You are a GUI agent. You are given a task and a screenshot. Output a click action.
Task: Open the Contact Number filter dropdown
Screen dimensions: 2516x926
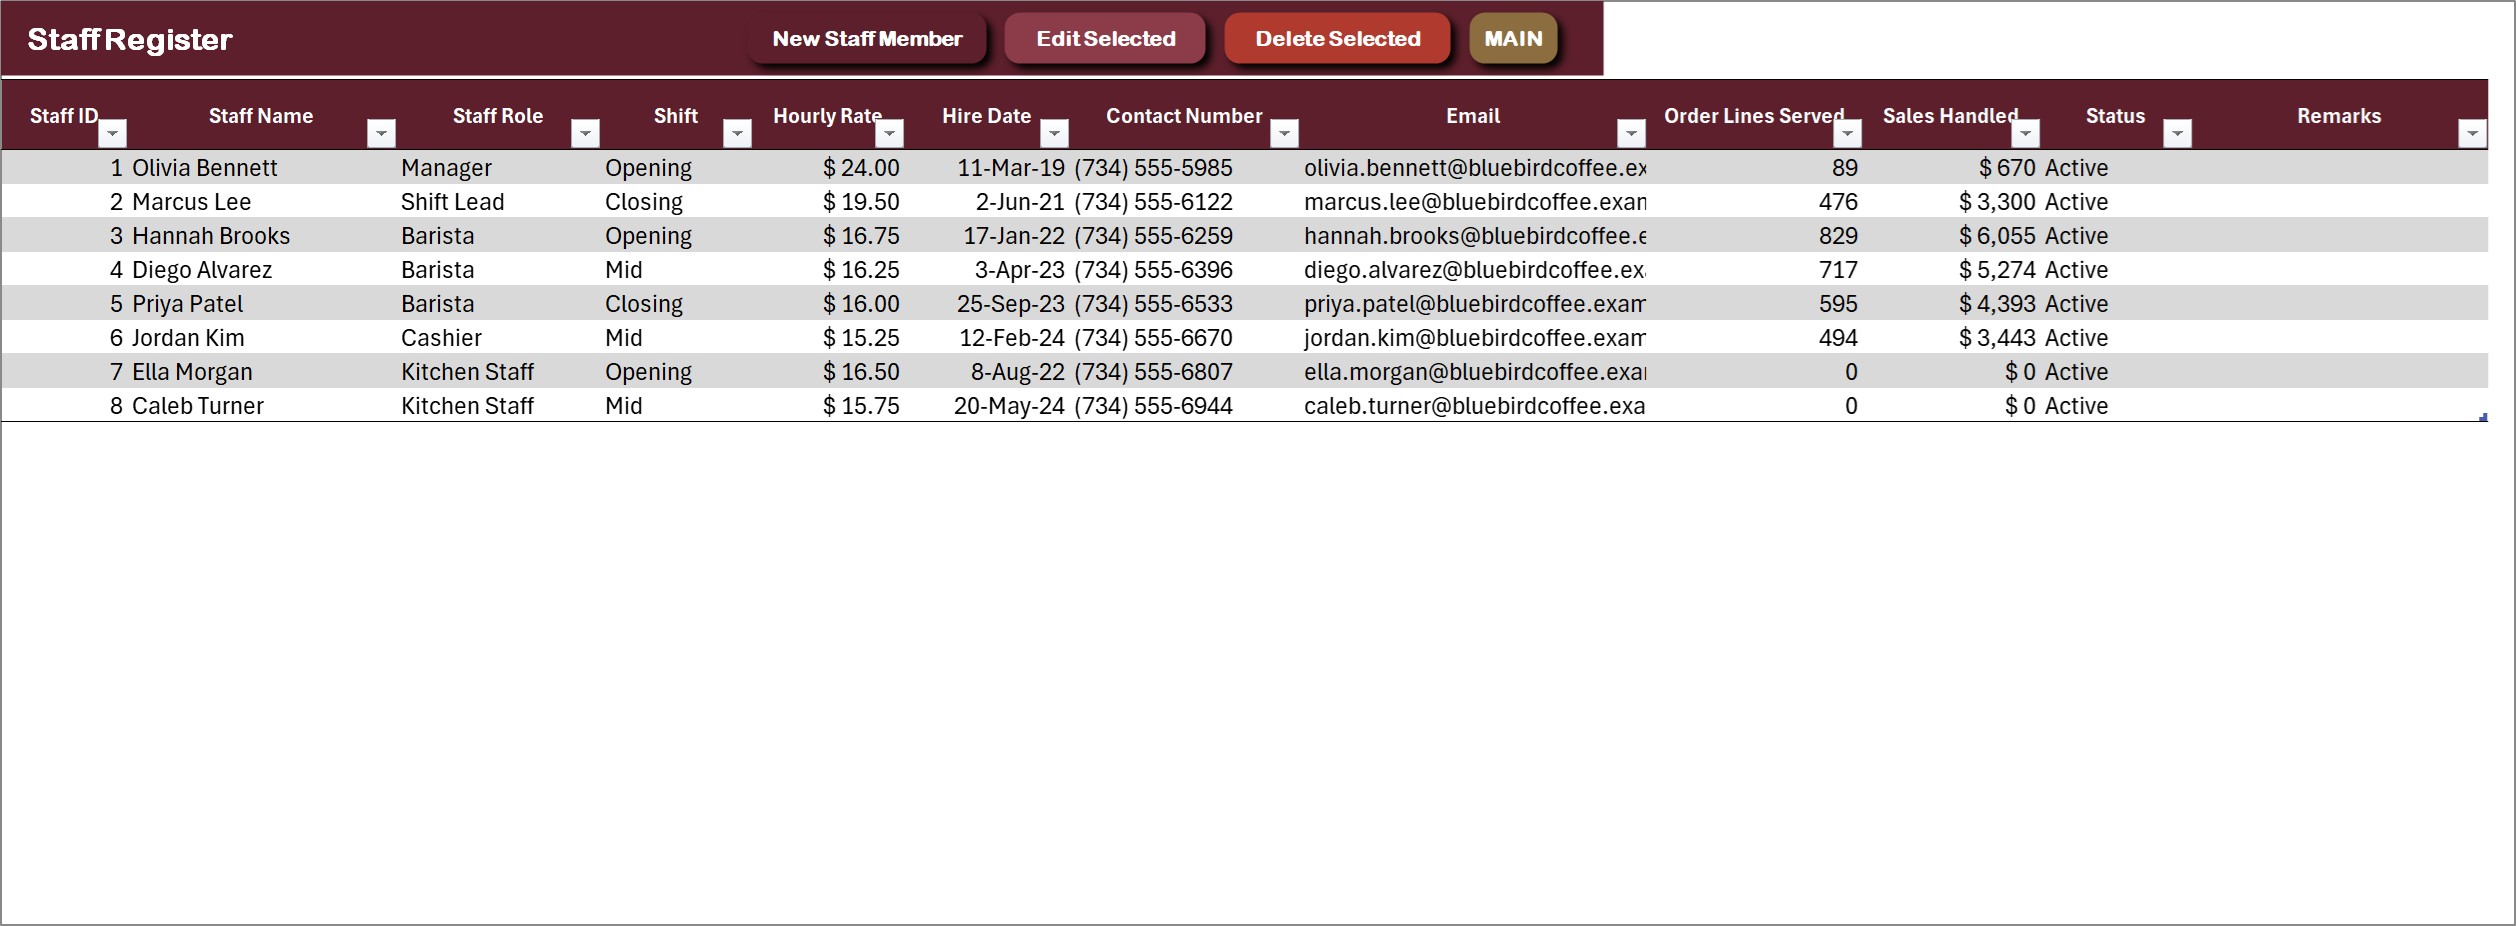click(1284, 133)
